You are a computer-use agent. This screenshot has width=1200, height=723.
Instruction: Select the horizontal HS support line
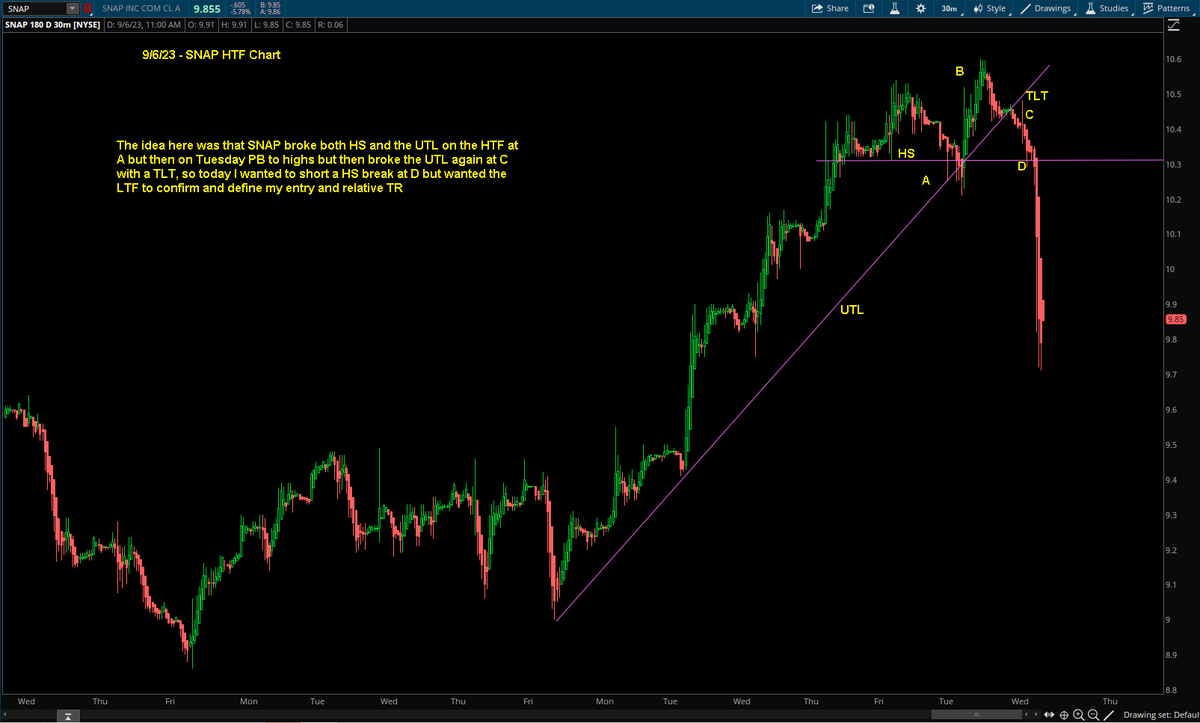click(x=990, y=160)
